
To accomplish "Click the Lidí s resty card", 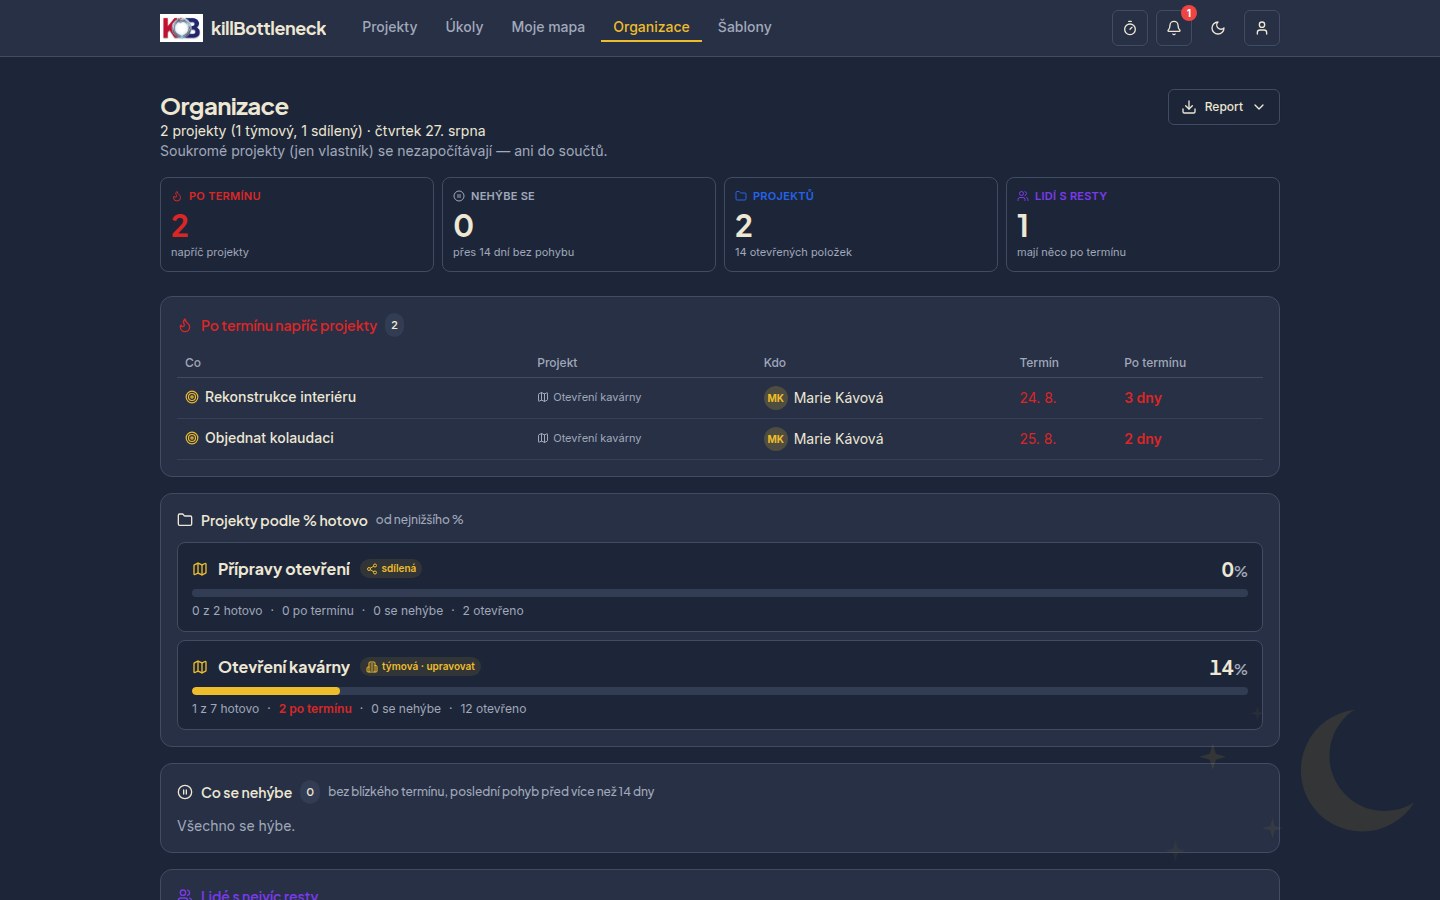I will (x=1143, y=224).
